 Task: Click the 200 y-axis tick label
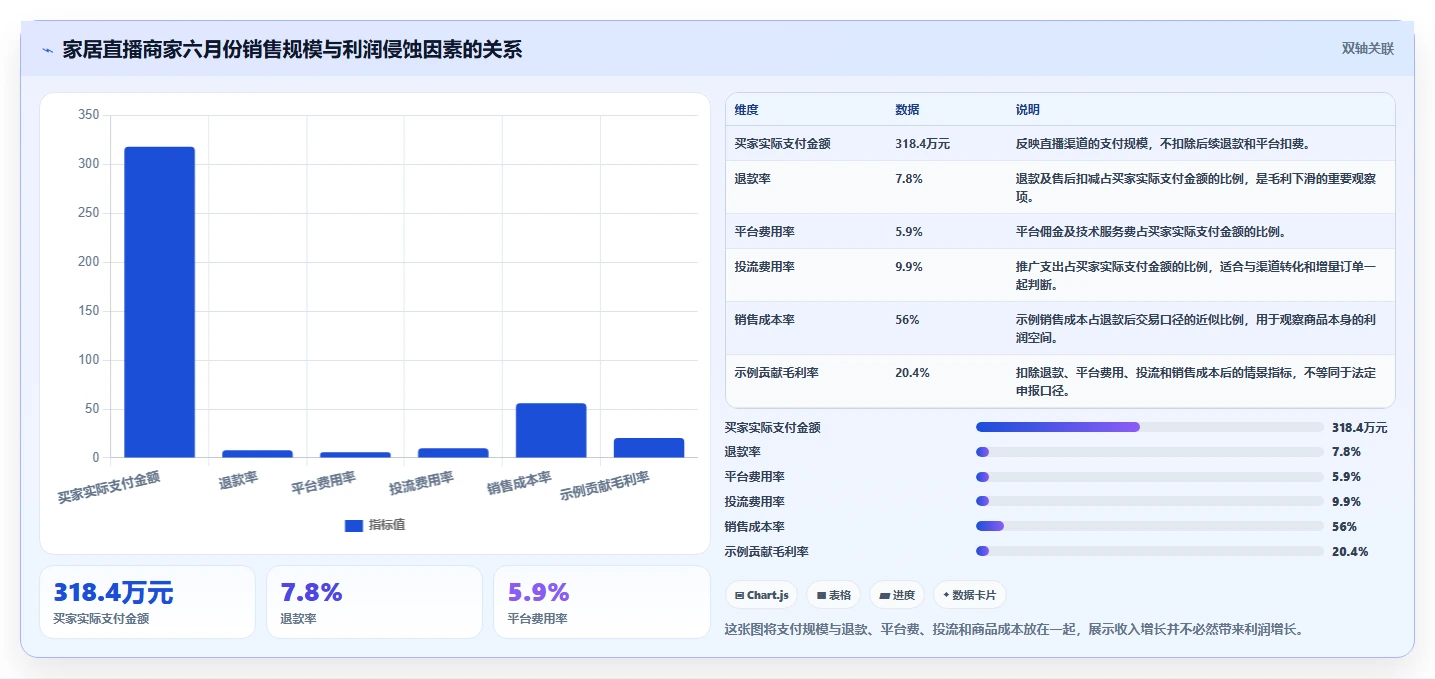pos(88,263)
